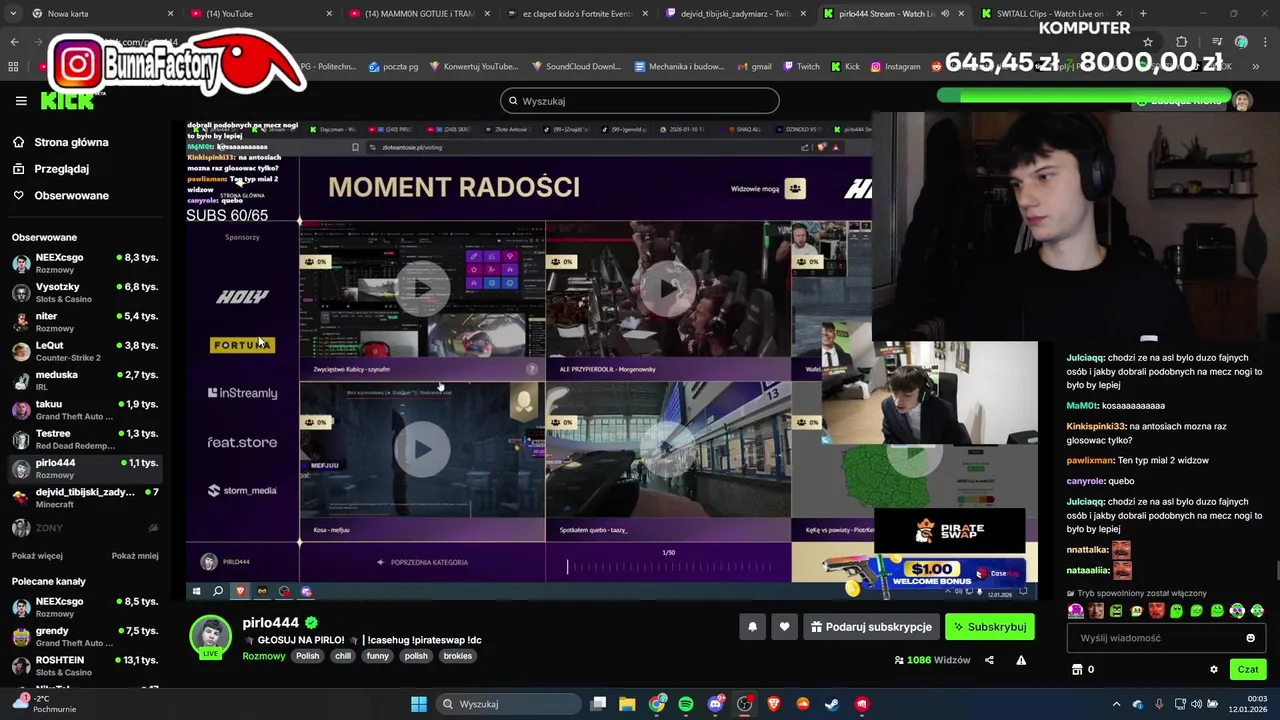The width and height of the screenshot is (1280, 720).
Task: Open Brave browser from the taskbar
Action: tap(774, 704)
